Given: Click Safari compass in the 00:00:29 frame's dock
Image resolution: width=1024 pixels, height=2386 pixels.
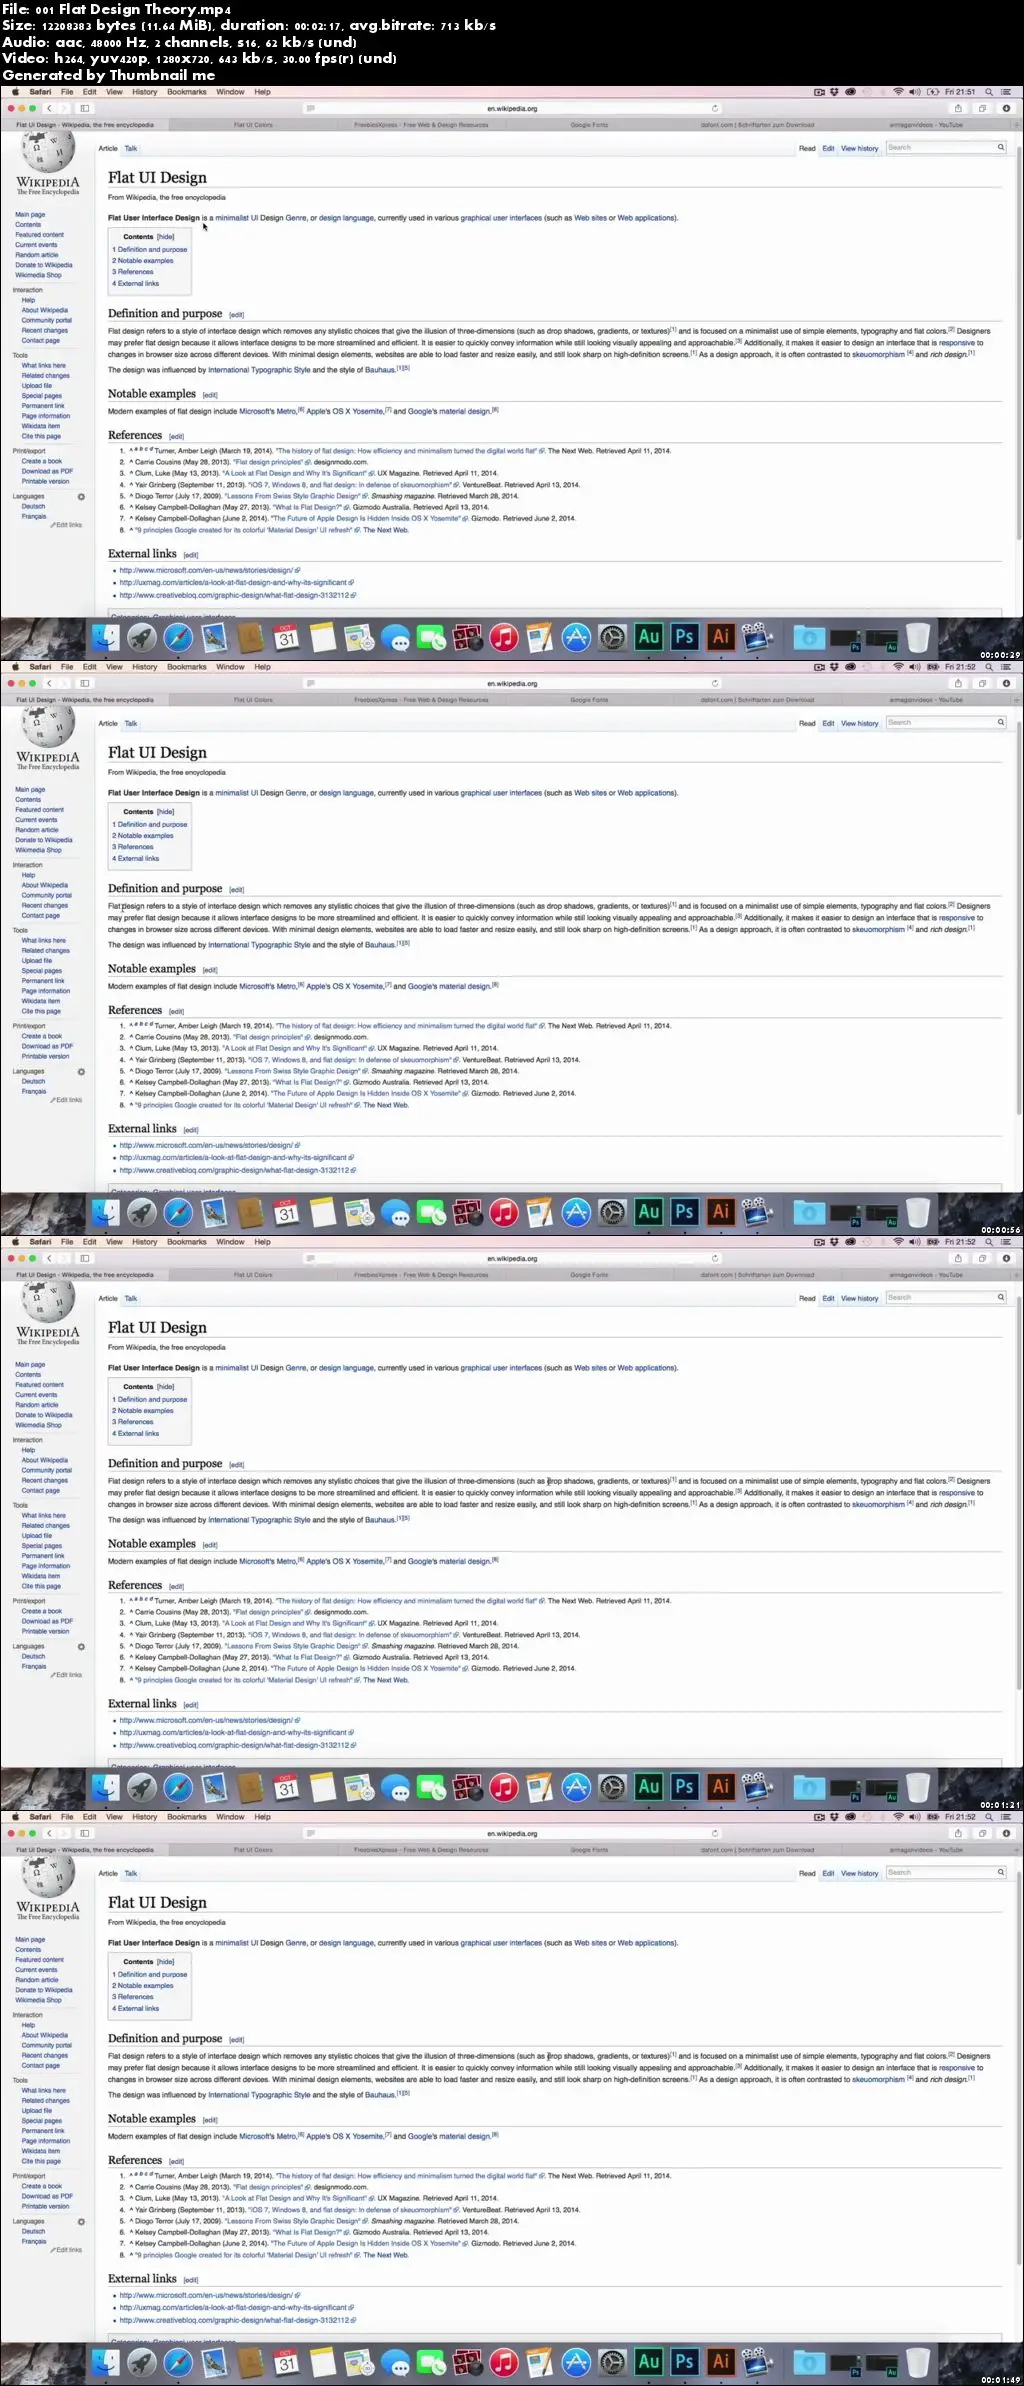Looking at the screenshot, I should coord(178,637).
